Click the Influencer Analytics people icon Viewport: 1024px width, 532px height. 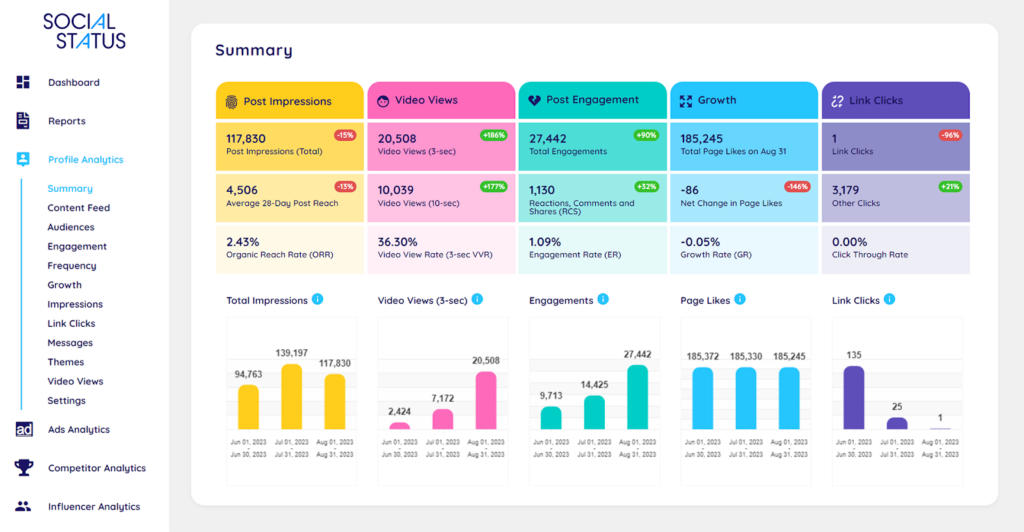pos(23,506)
